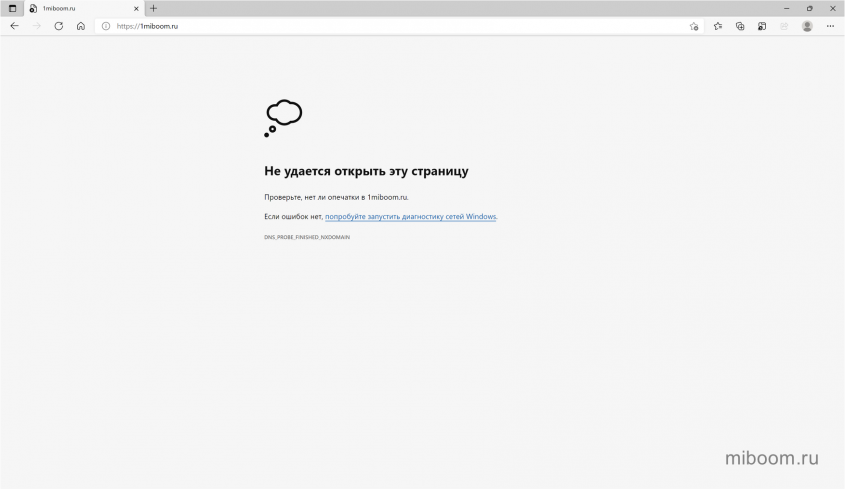The height and width of the screenshot is (489, 845).
Task: Open a new tab with plus button
Action: click(154, 8)
